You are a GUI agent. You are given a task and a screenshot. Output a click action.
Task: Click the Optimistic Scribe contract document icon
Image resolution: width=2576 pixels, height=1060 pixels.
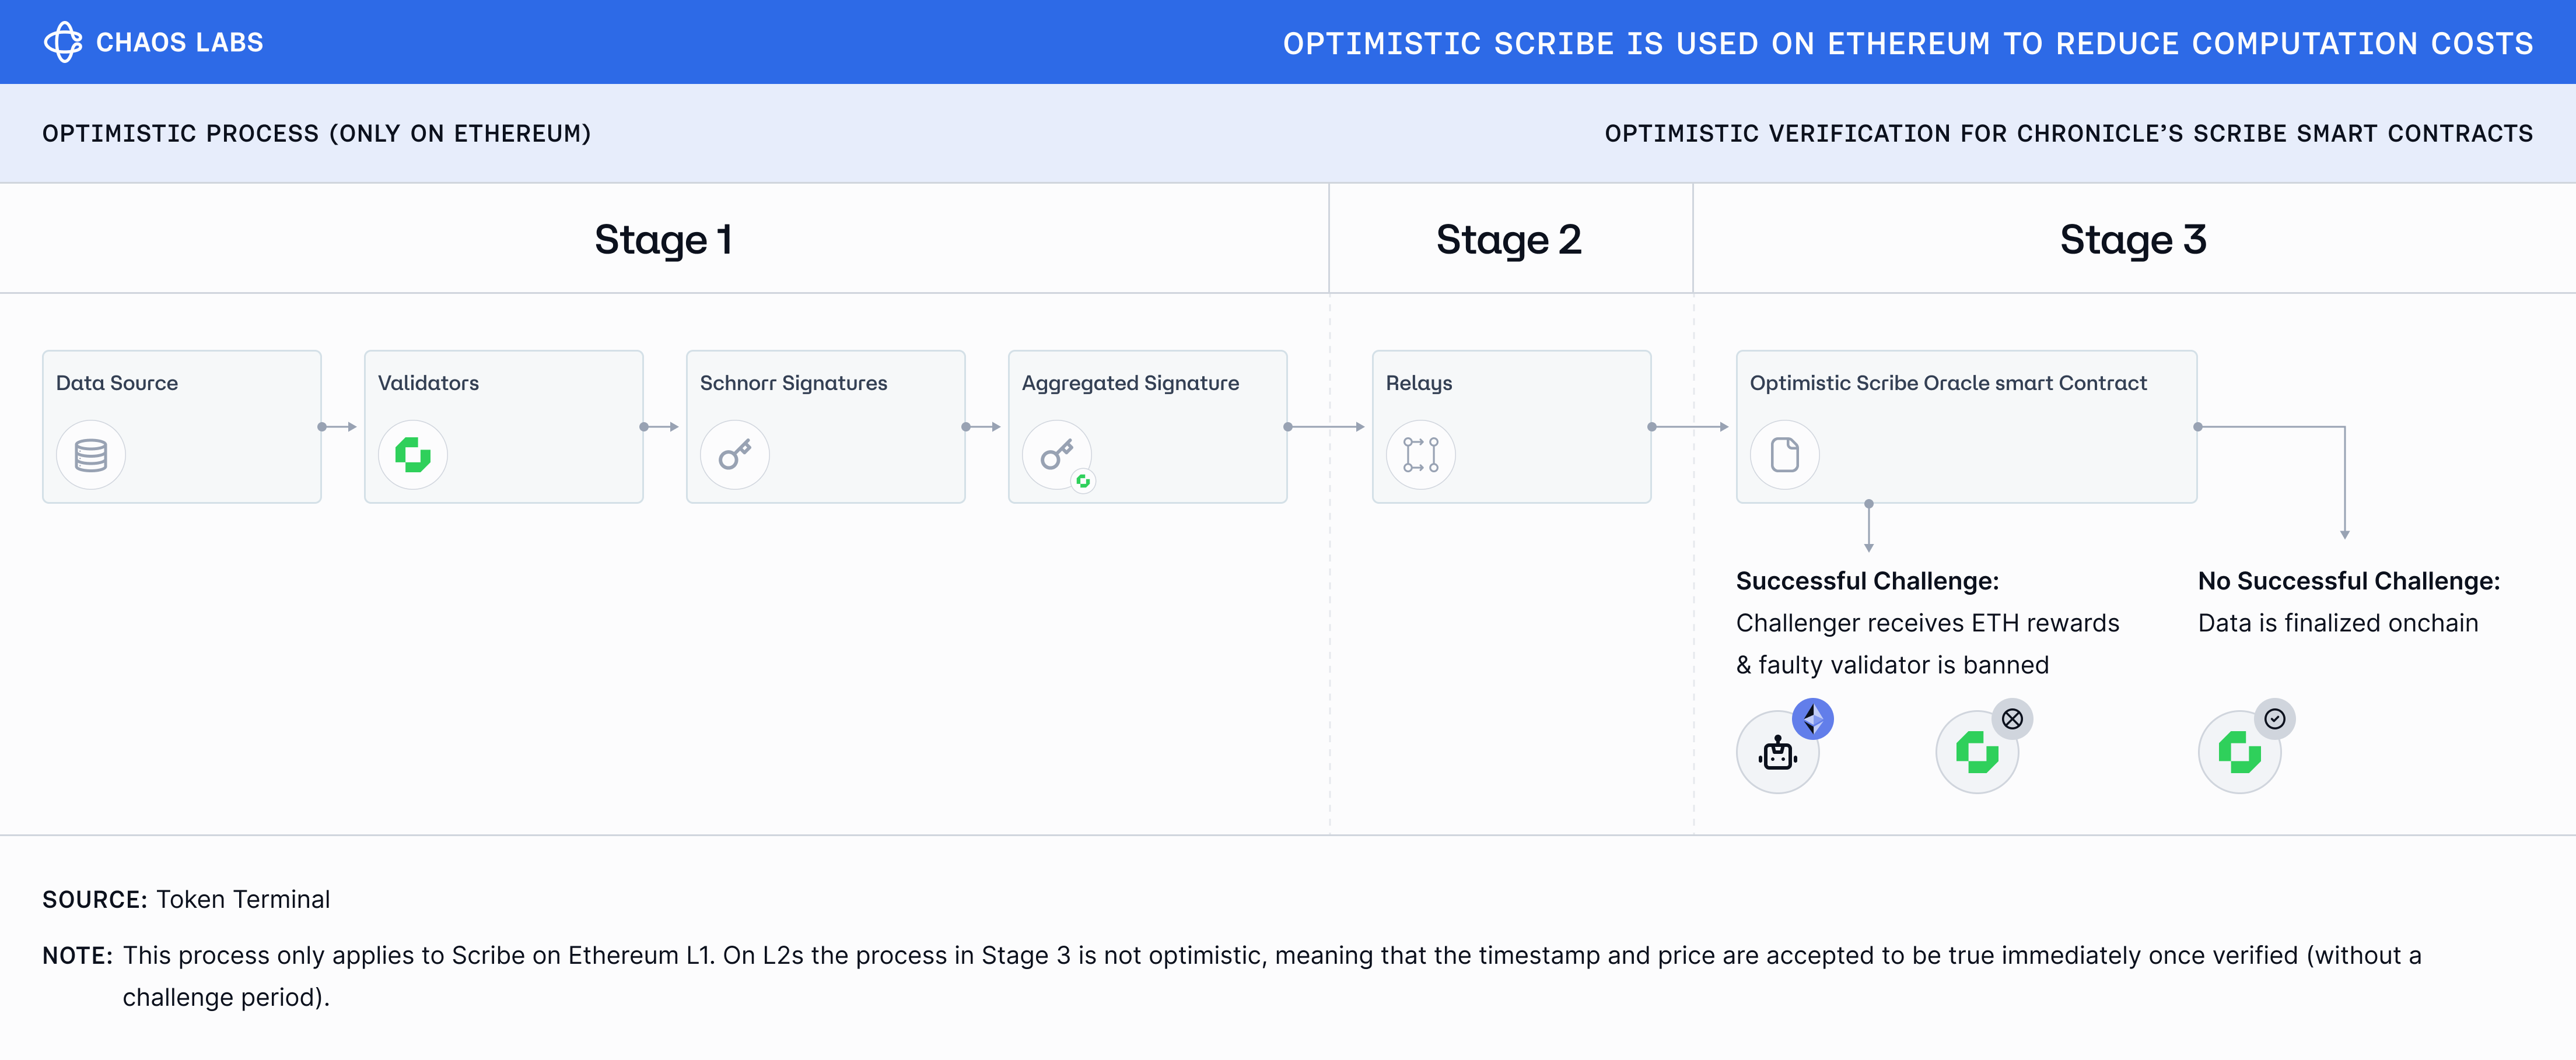pos(1785,455)
